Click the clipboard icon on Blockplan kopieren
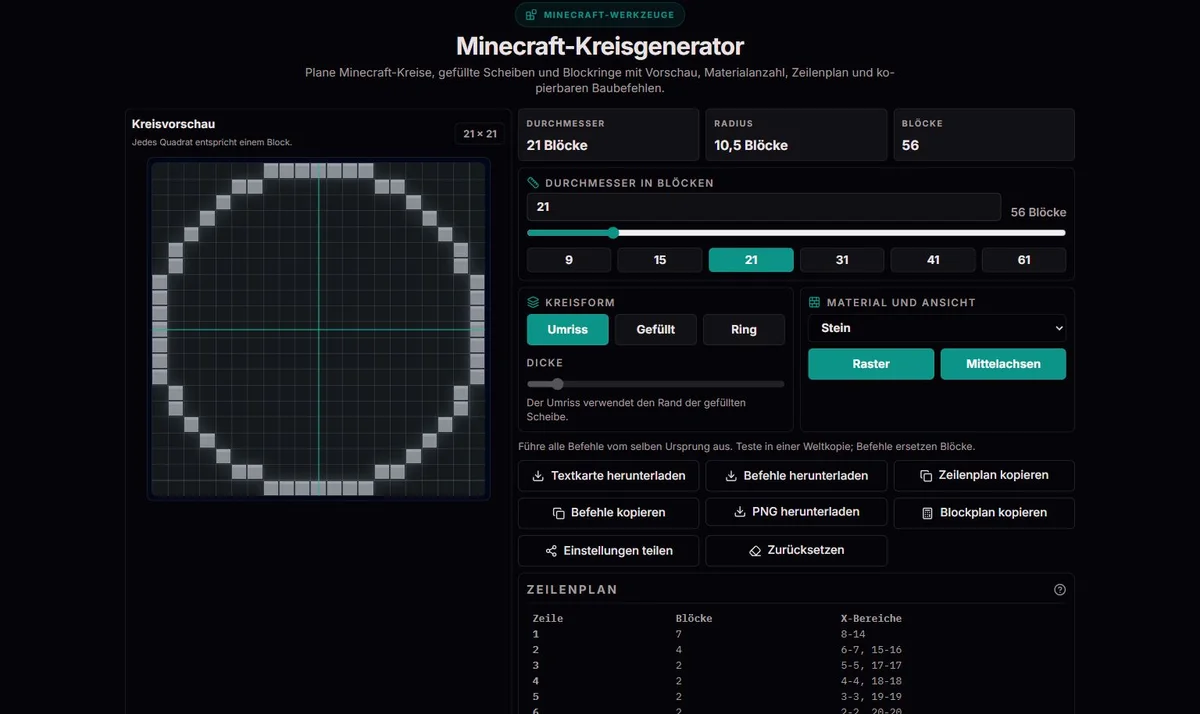The width and height of the screenshot is (1200, 714). [927, 513]
